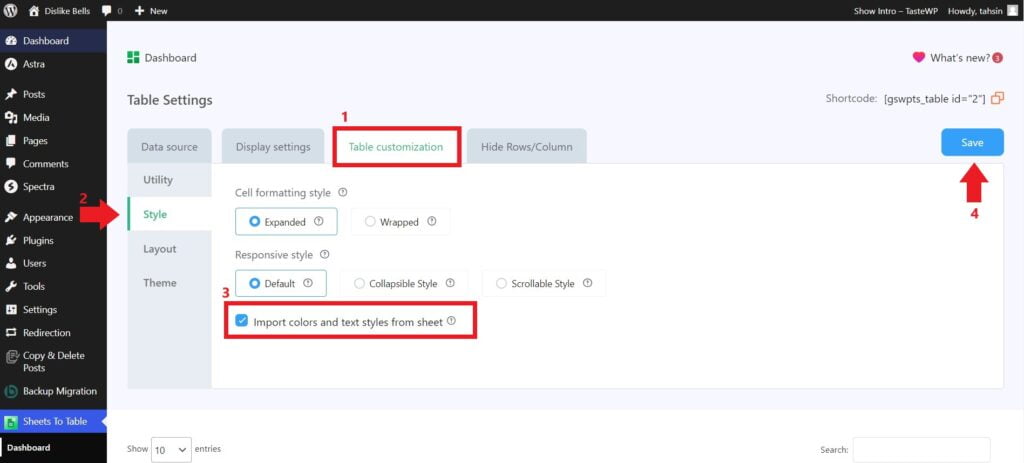Choose Collapsible Style radio option
This screenshot has width=1024, height=463.
click(359, 283)
